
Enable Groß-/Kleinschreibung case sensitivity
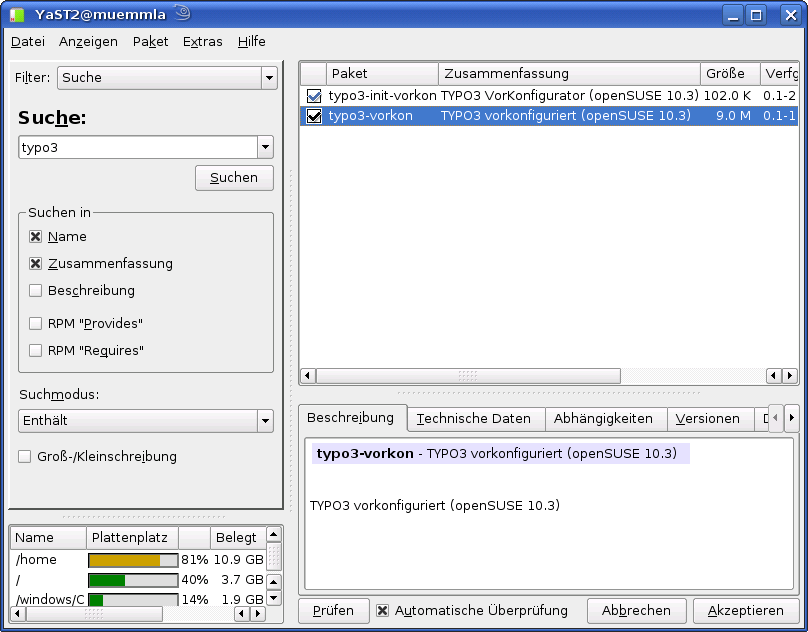24,456
